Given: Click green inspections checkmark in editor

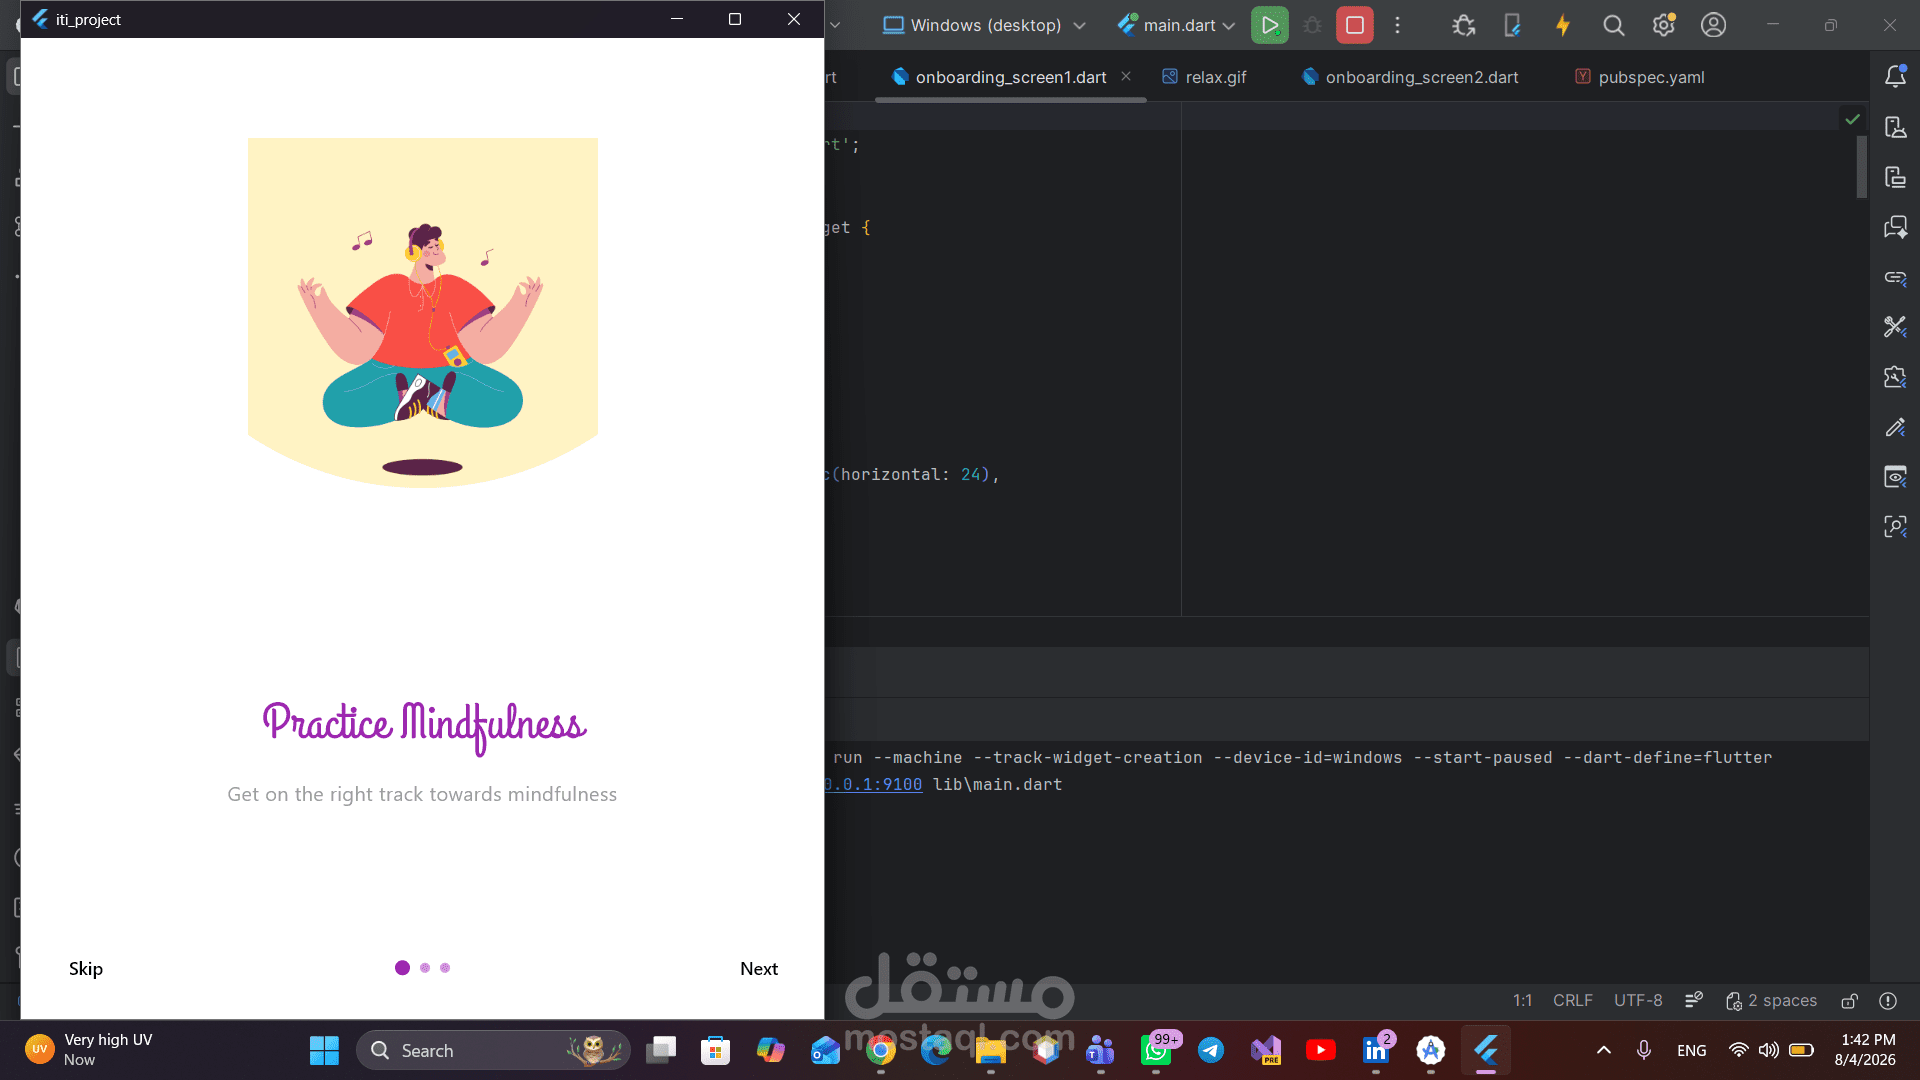Looking at the screenshot, I should [1852, 119].
